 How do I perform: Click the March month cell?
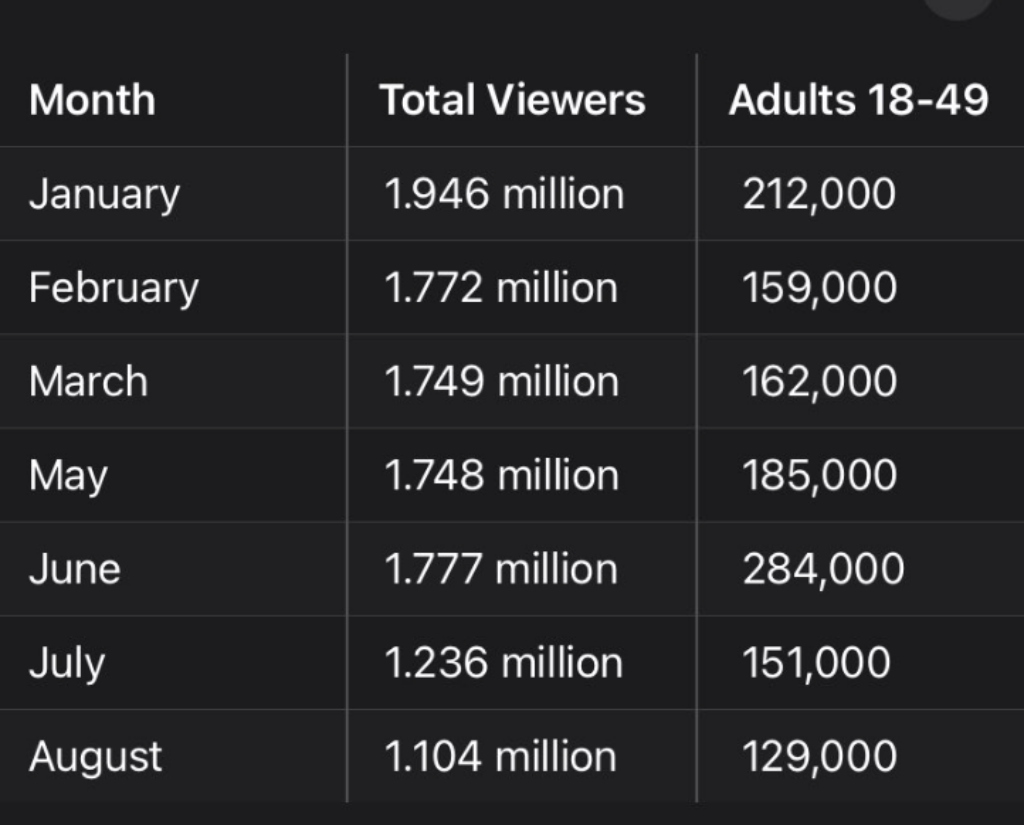pyautogui.click(x=88, y=382)
